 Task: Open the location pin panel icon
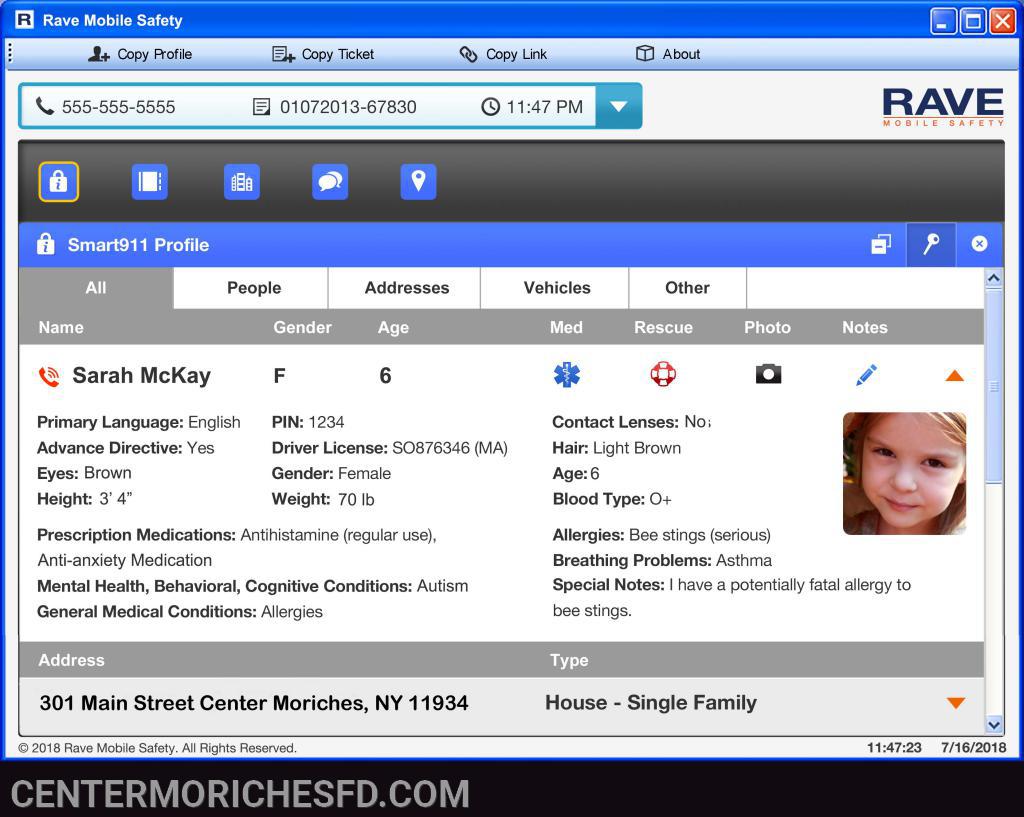point(418,182)
